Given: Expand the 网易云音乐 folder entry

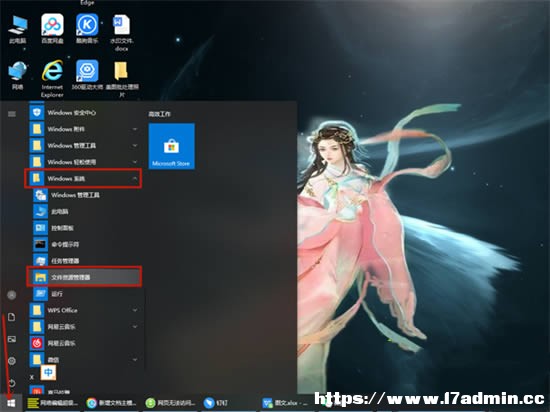Looking at the screenshot, I should point(84,326).
